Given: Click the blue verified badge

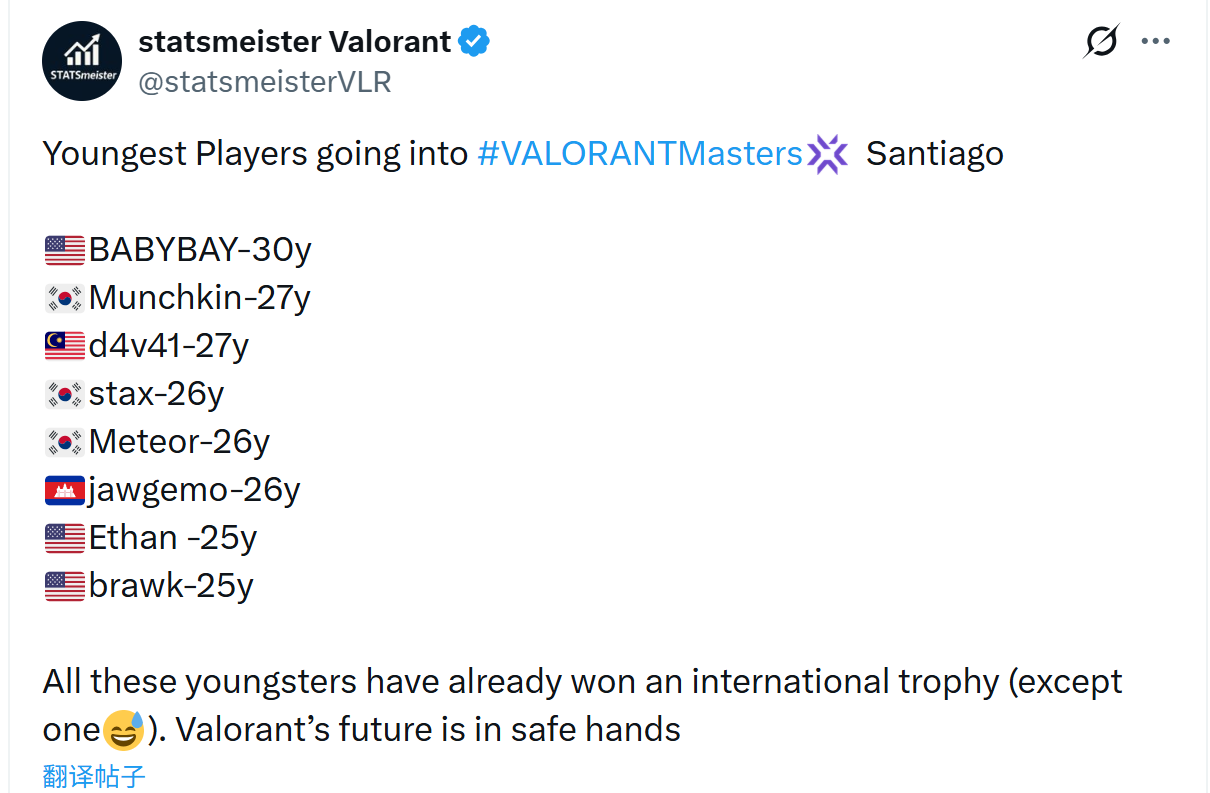Looking at the screenshot, I should click(474, 41).
